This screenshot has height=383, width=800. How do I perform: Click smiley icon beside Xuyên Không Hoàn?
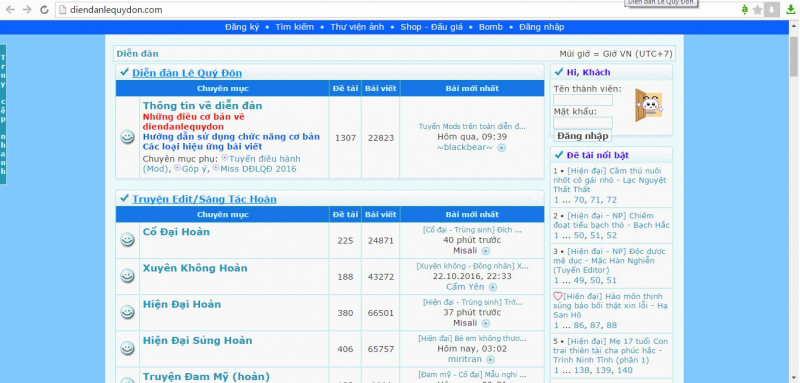pyautogui.click(x=127, y=276)
